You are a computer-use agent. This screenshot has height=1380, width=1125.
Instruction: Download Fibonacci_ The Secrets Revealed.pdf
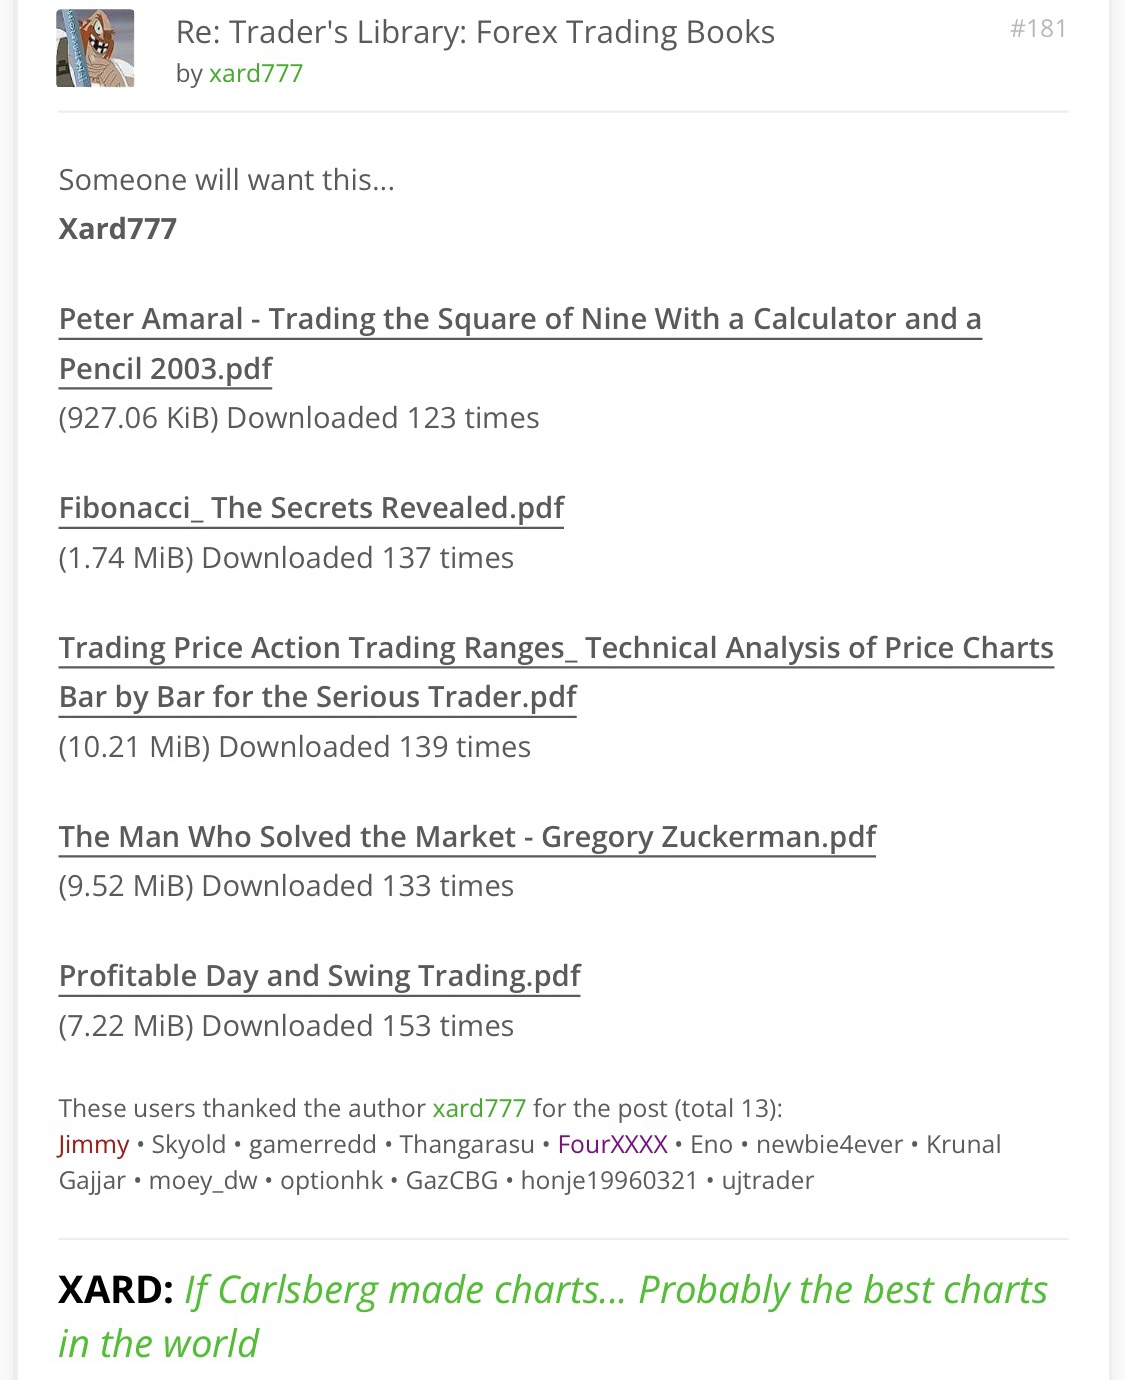(x=311, y=508)
